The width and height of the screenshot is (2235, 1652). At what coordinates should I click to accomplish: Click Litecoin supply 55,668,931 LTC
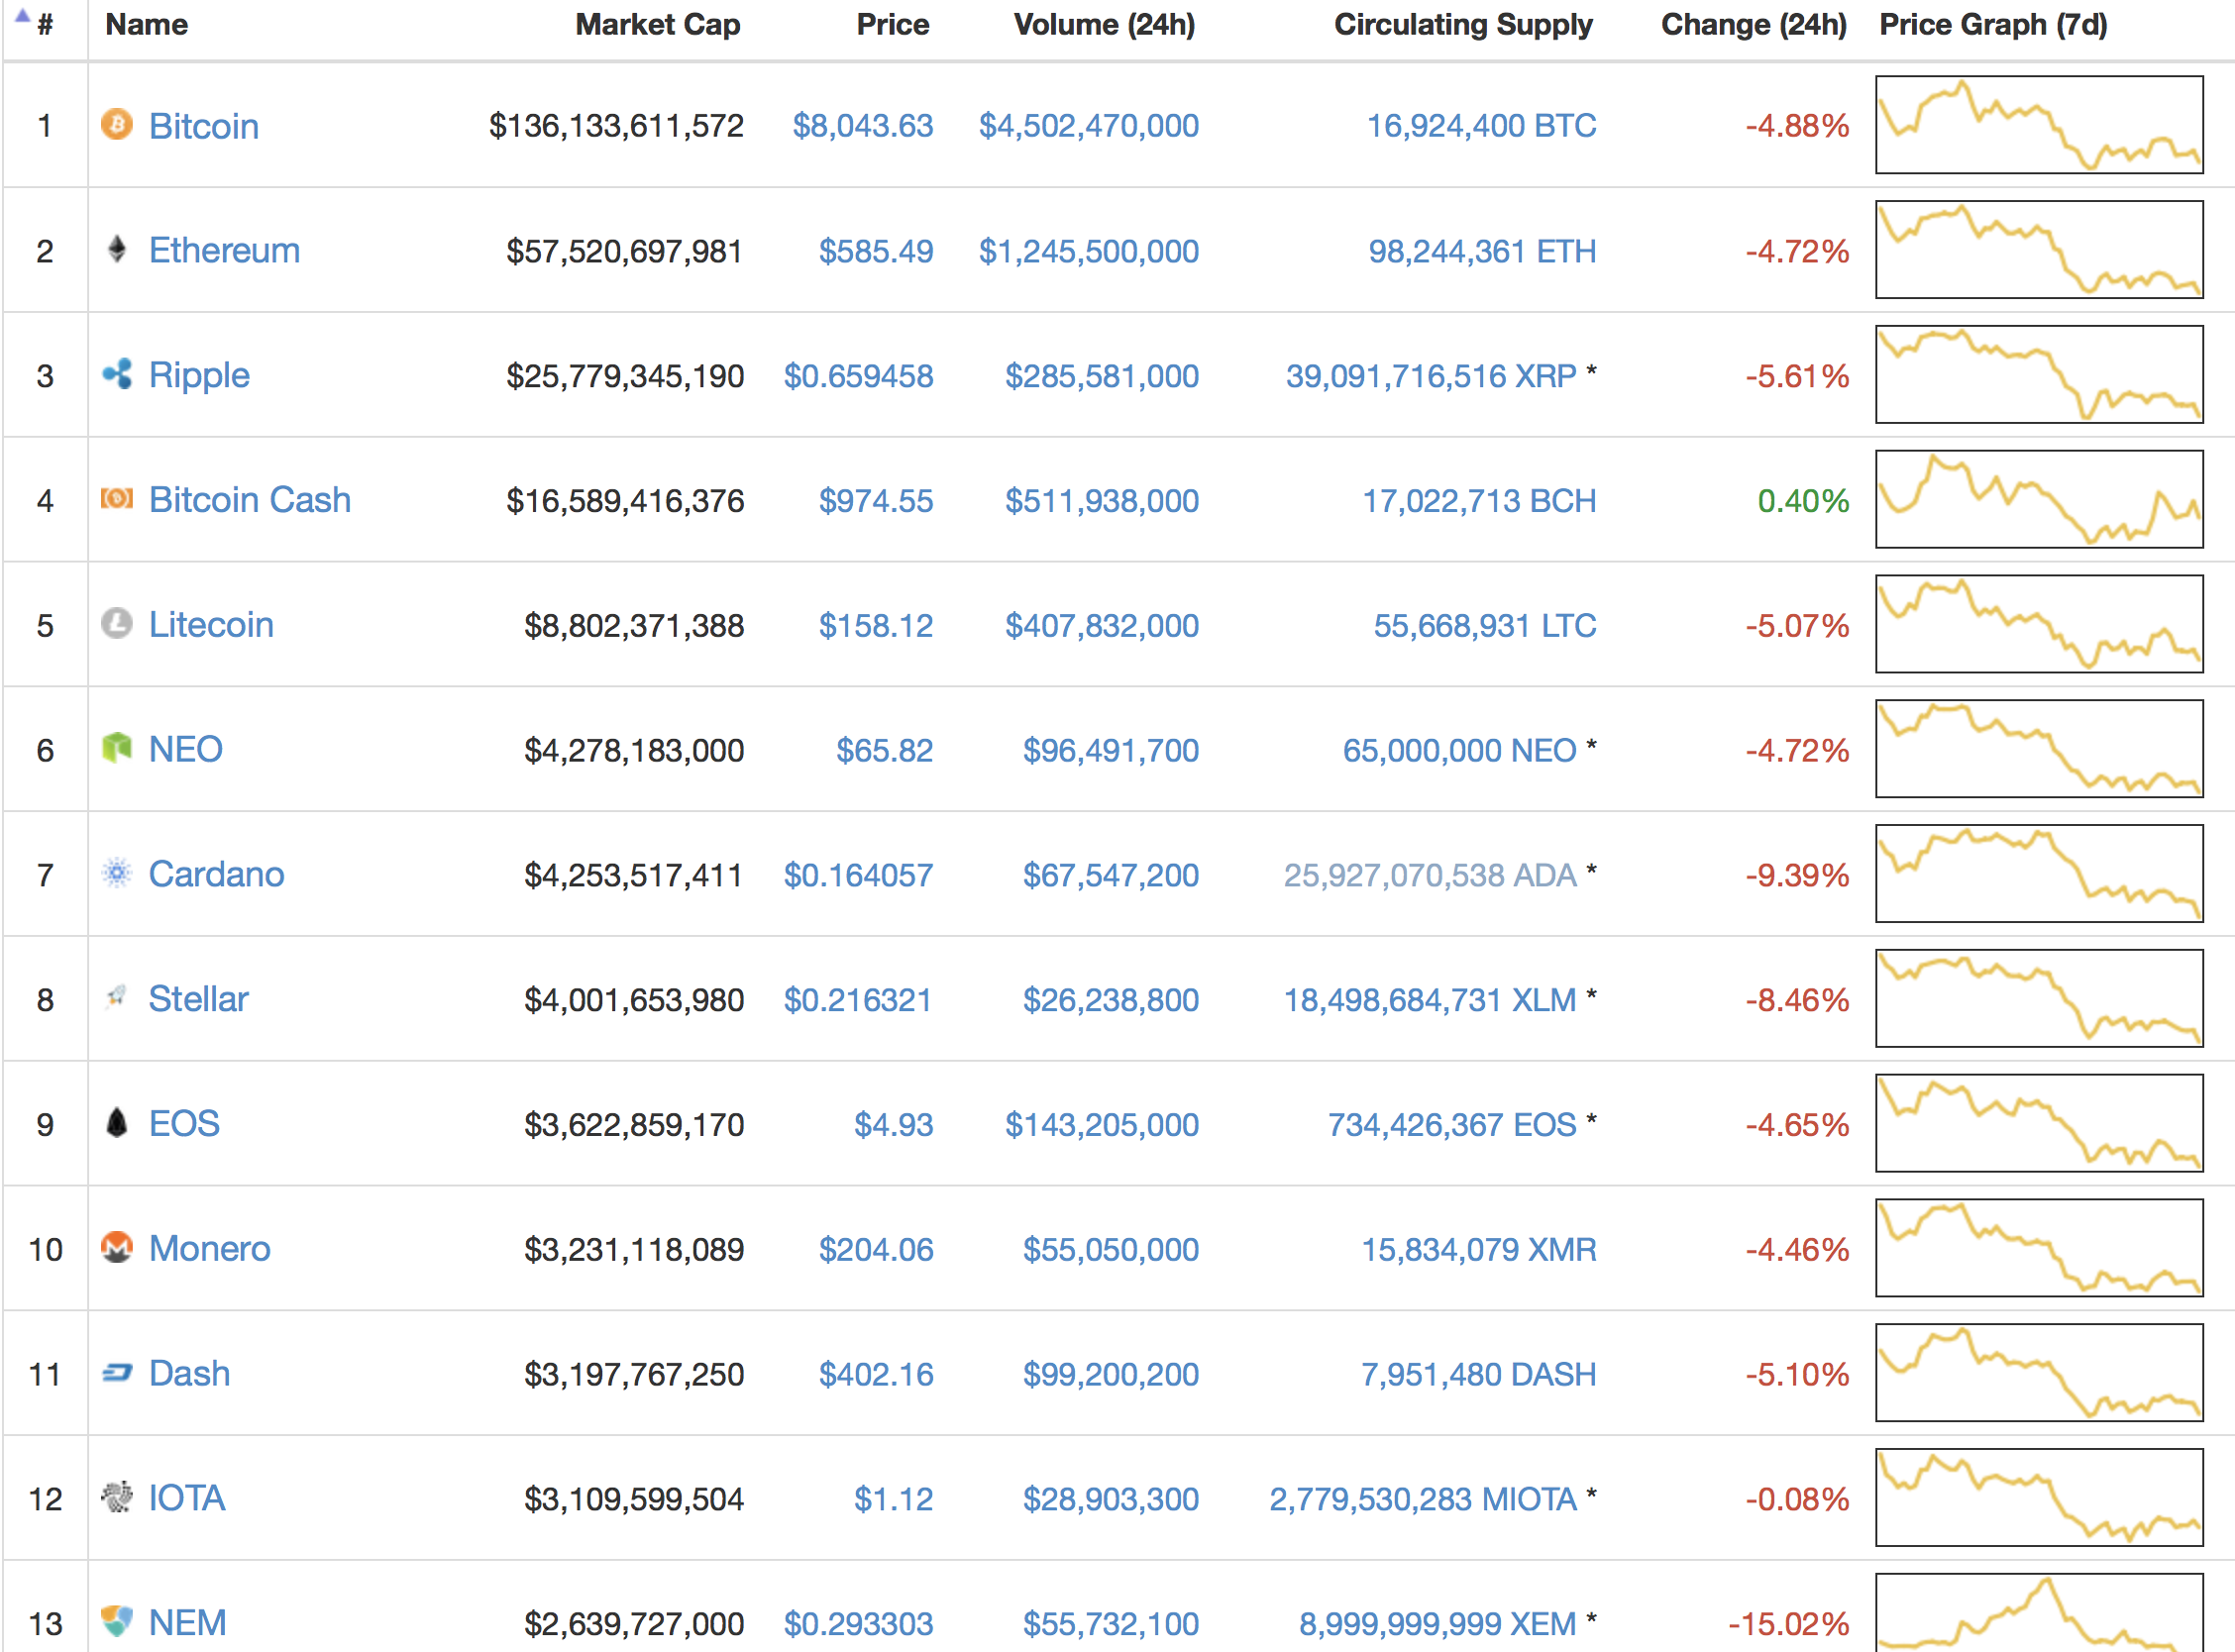(x=1485, y=625)
